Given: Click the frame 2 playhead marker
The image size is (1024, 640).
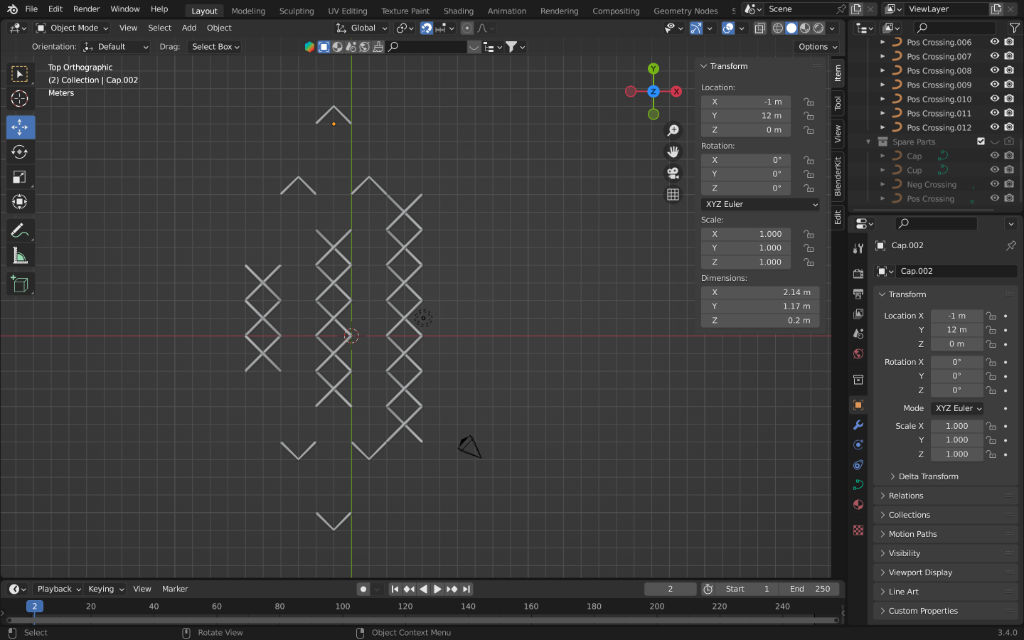Looking at the screenshot, I should point(34,606).
